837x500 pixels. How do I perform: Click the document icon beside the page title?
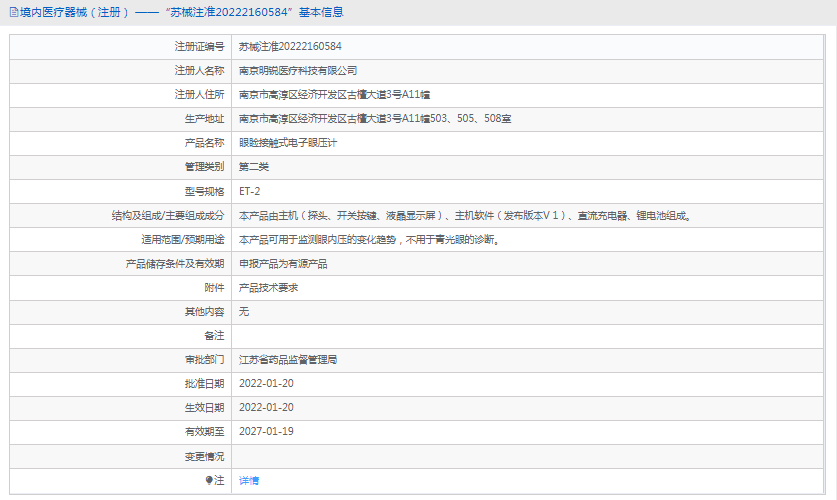pos(14,12)
